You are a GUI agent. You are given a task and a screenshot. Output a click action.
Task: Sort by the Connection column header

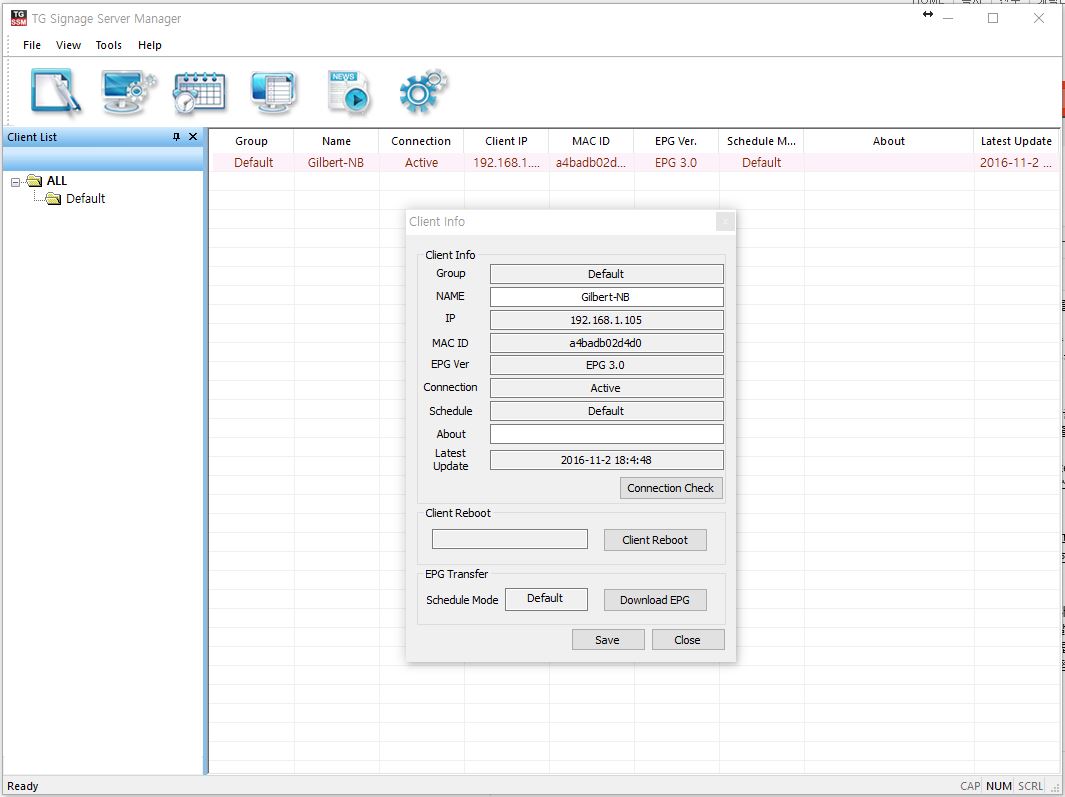point(421,141)
